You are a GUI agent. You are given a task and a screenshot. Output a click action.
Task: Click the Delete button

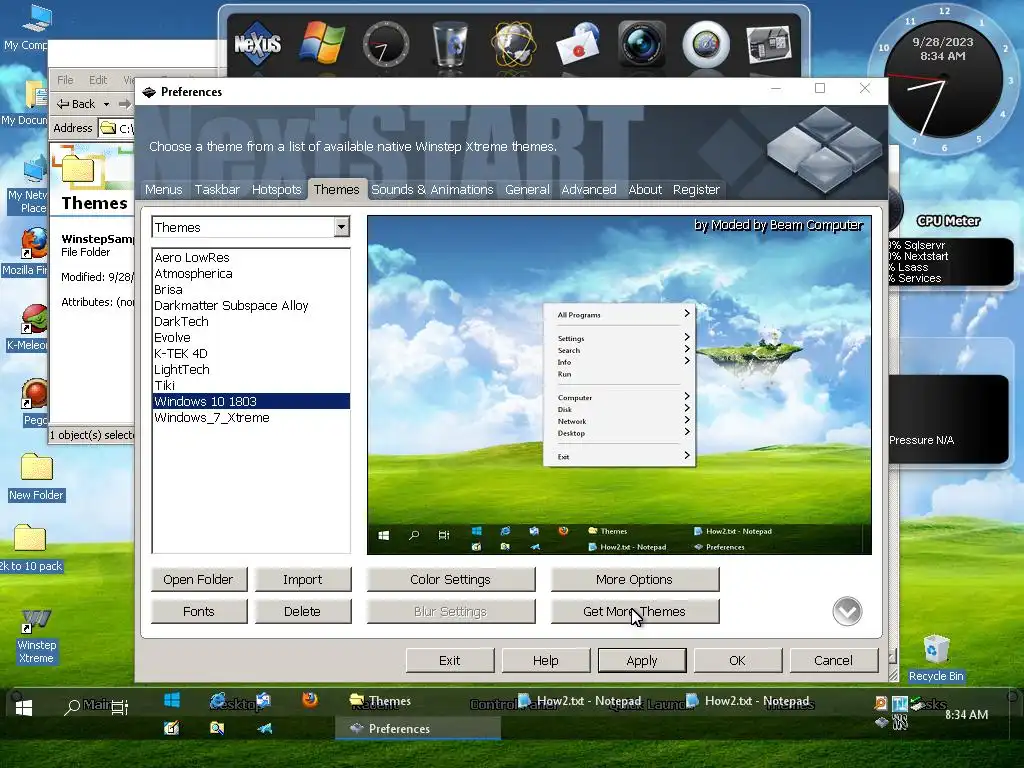click(x=302, y=611)
